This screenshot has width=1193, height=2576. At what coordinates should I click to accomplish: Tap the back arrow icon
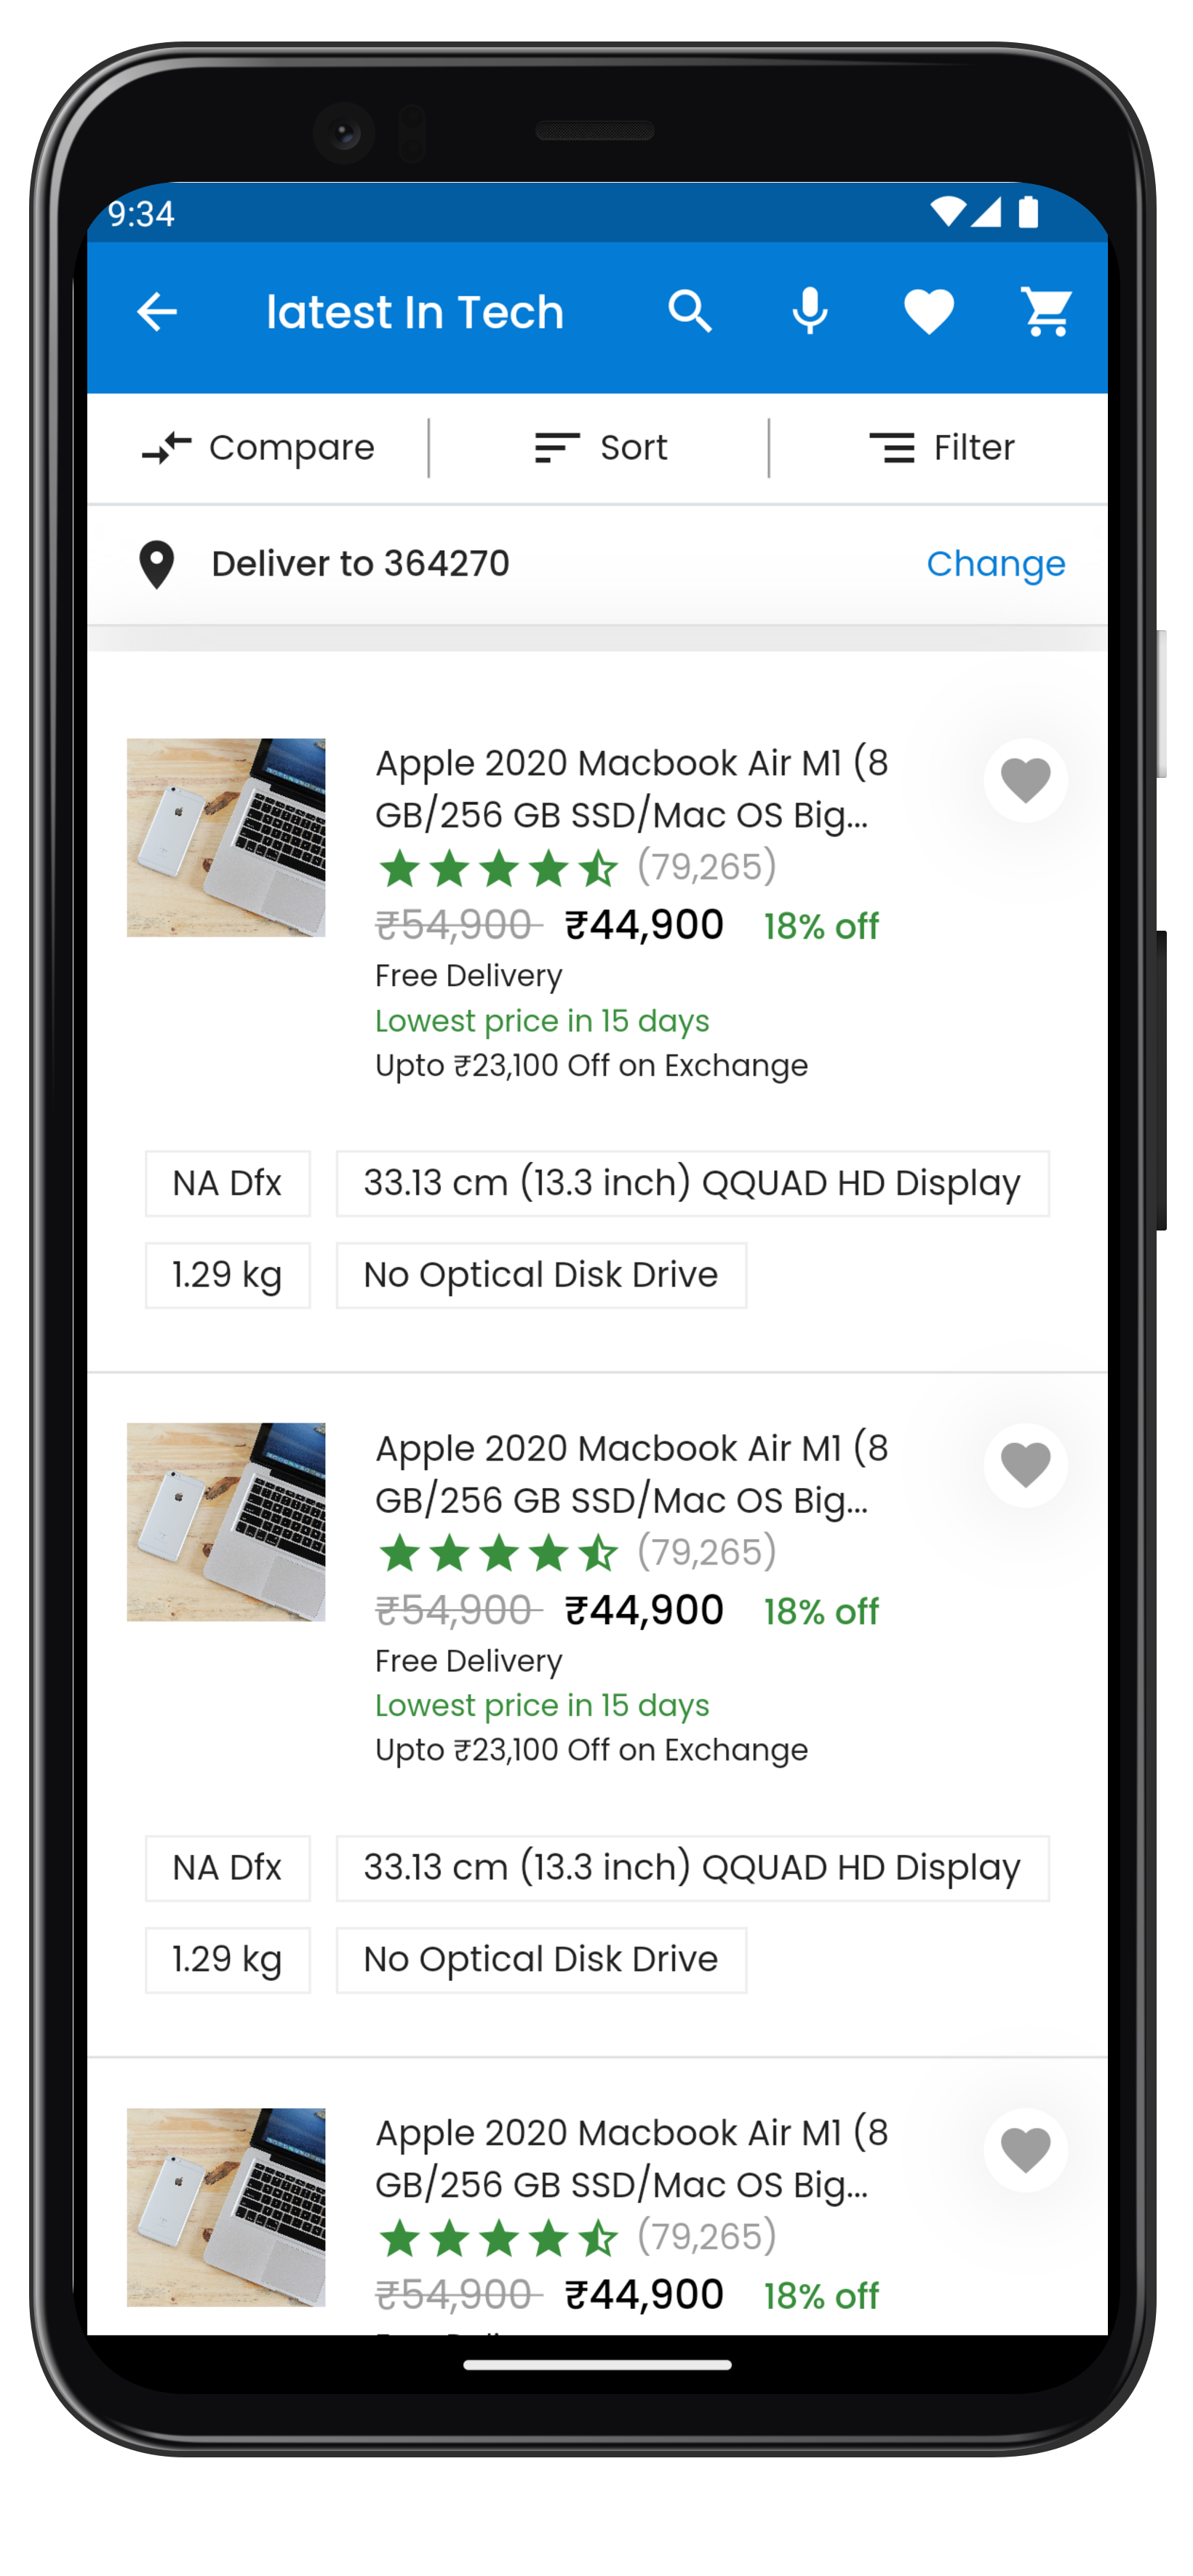[x=157, y=312]
